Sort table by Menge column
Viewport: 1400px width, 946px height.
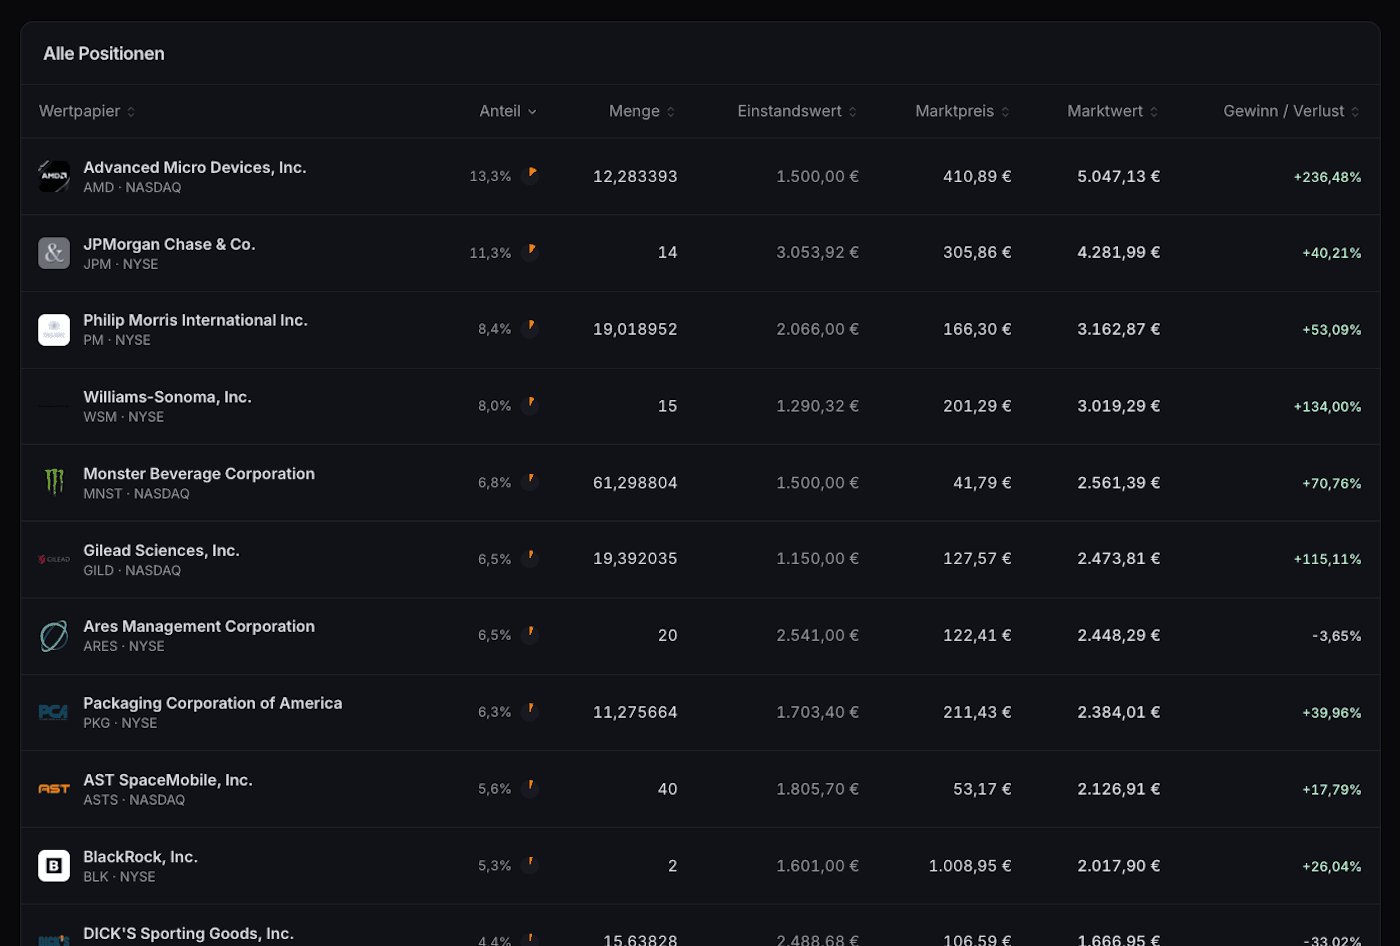(642, 111)
